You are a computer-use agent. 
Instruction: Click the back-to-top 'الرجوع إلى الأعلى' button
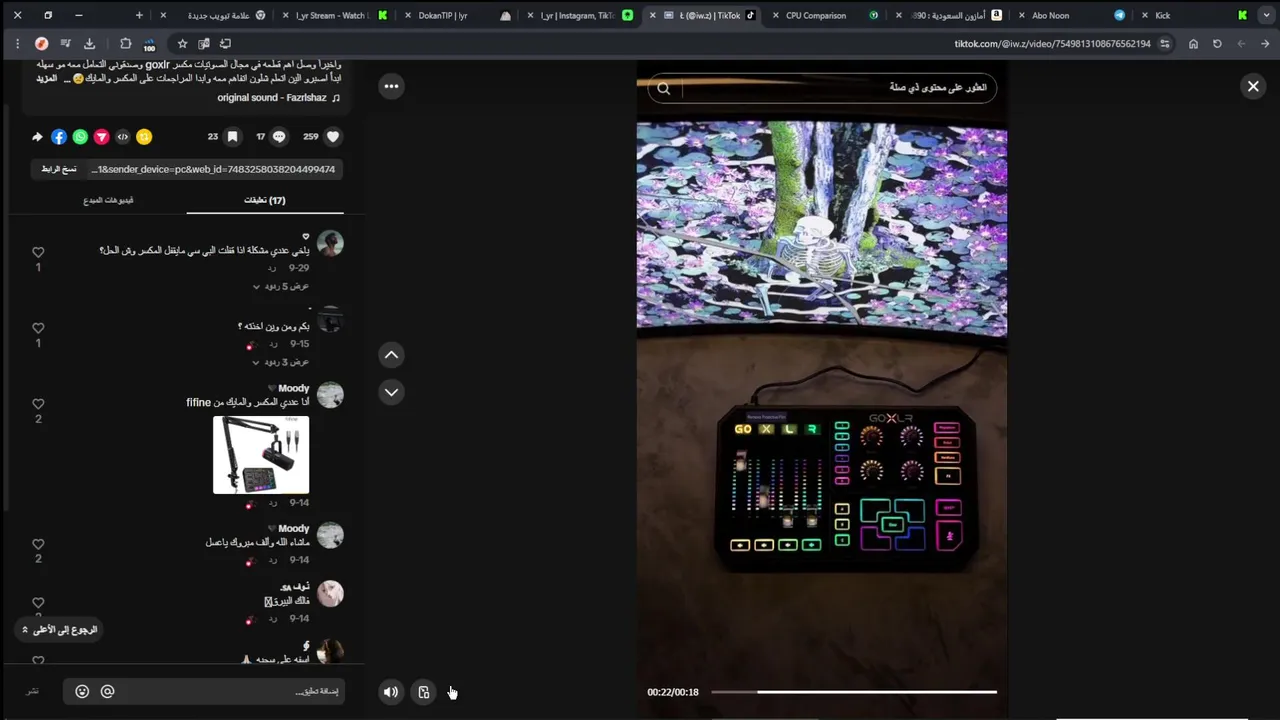(x=60, y=630)
